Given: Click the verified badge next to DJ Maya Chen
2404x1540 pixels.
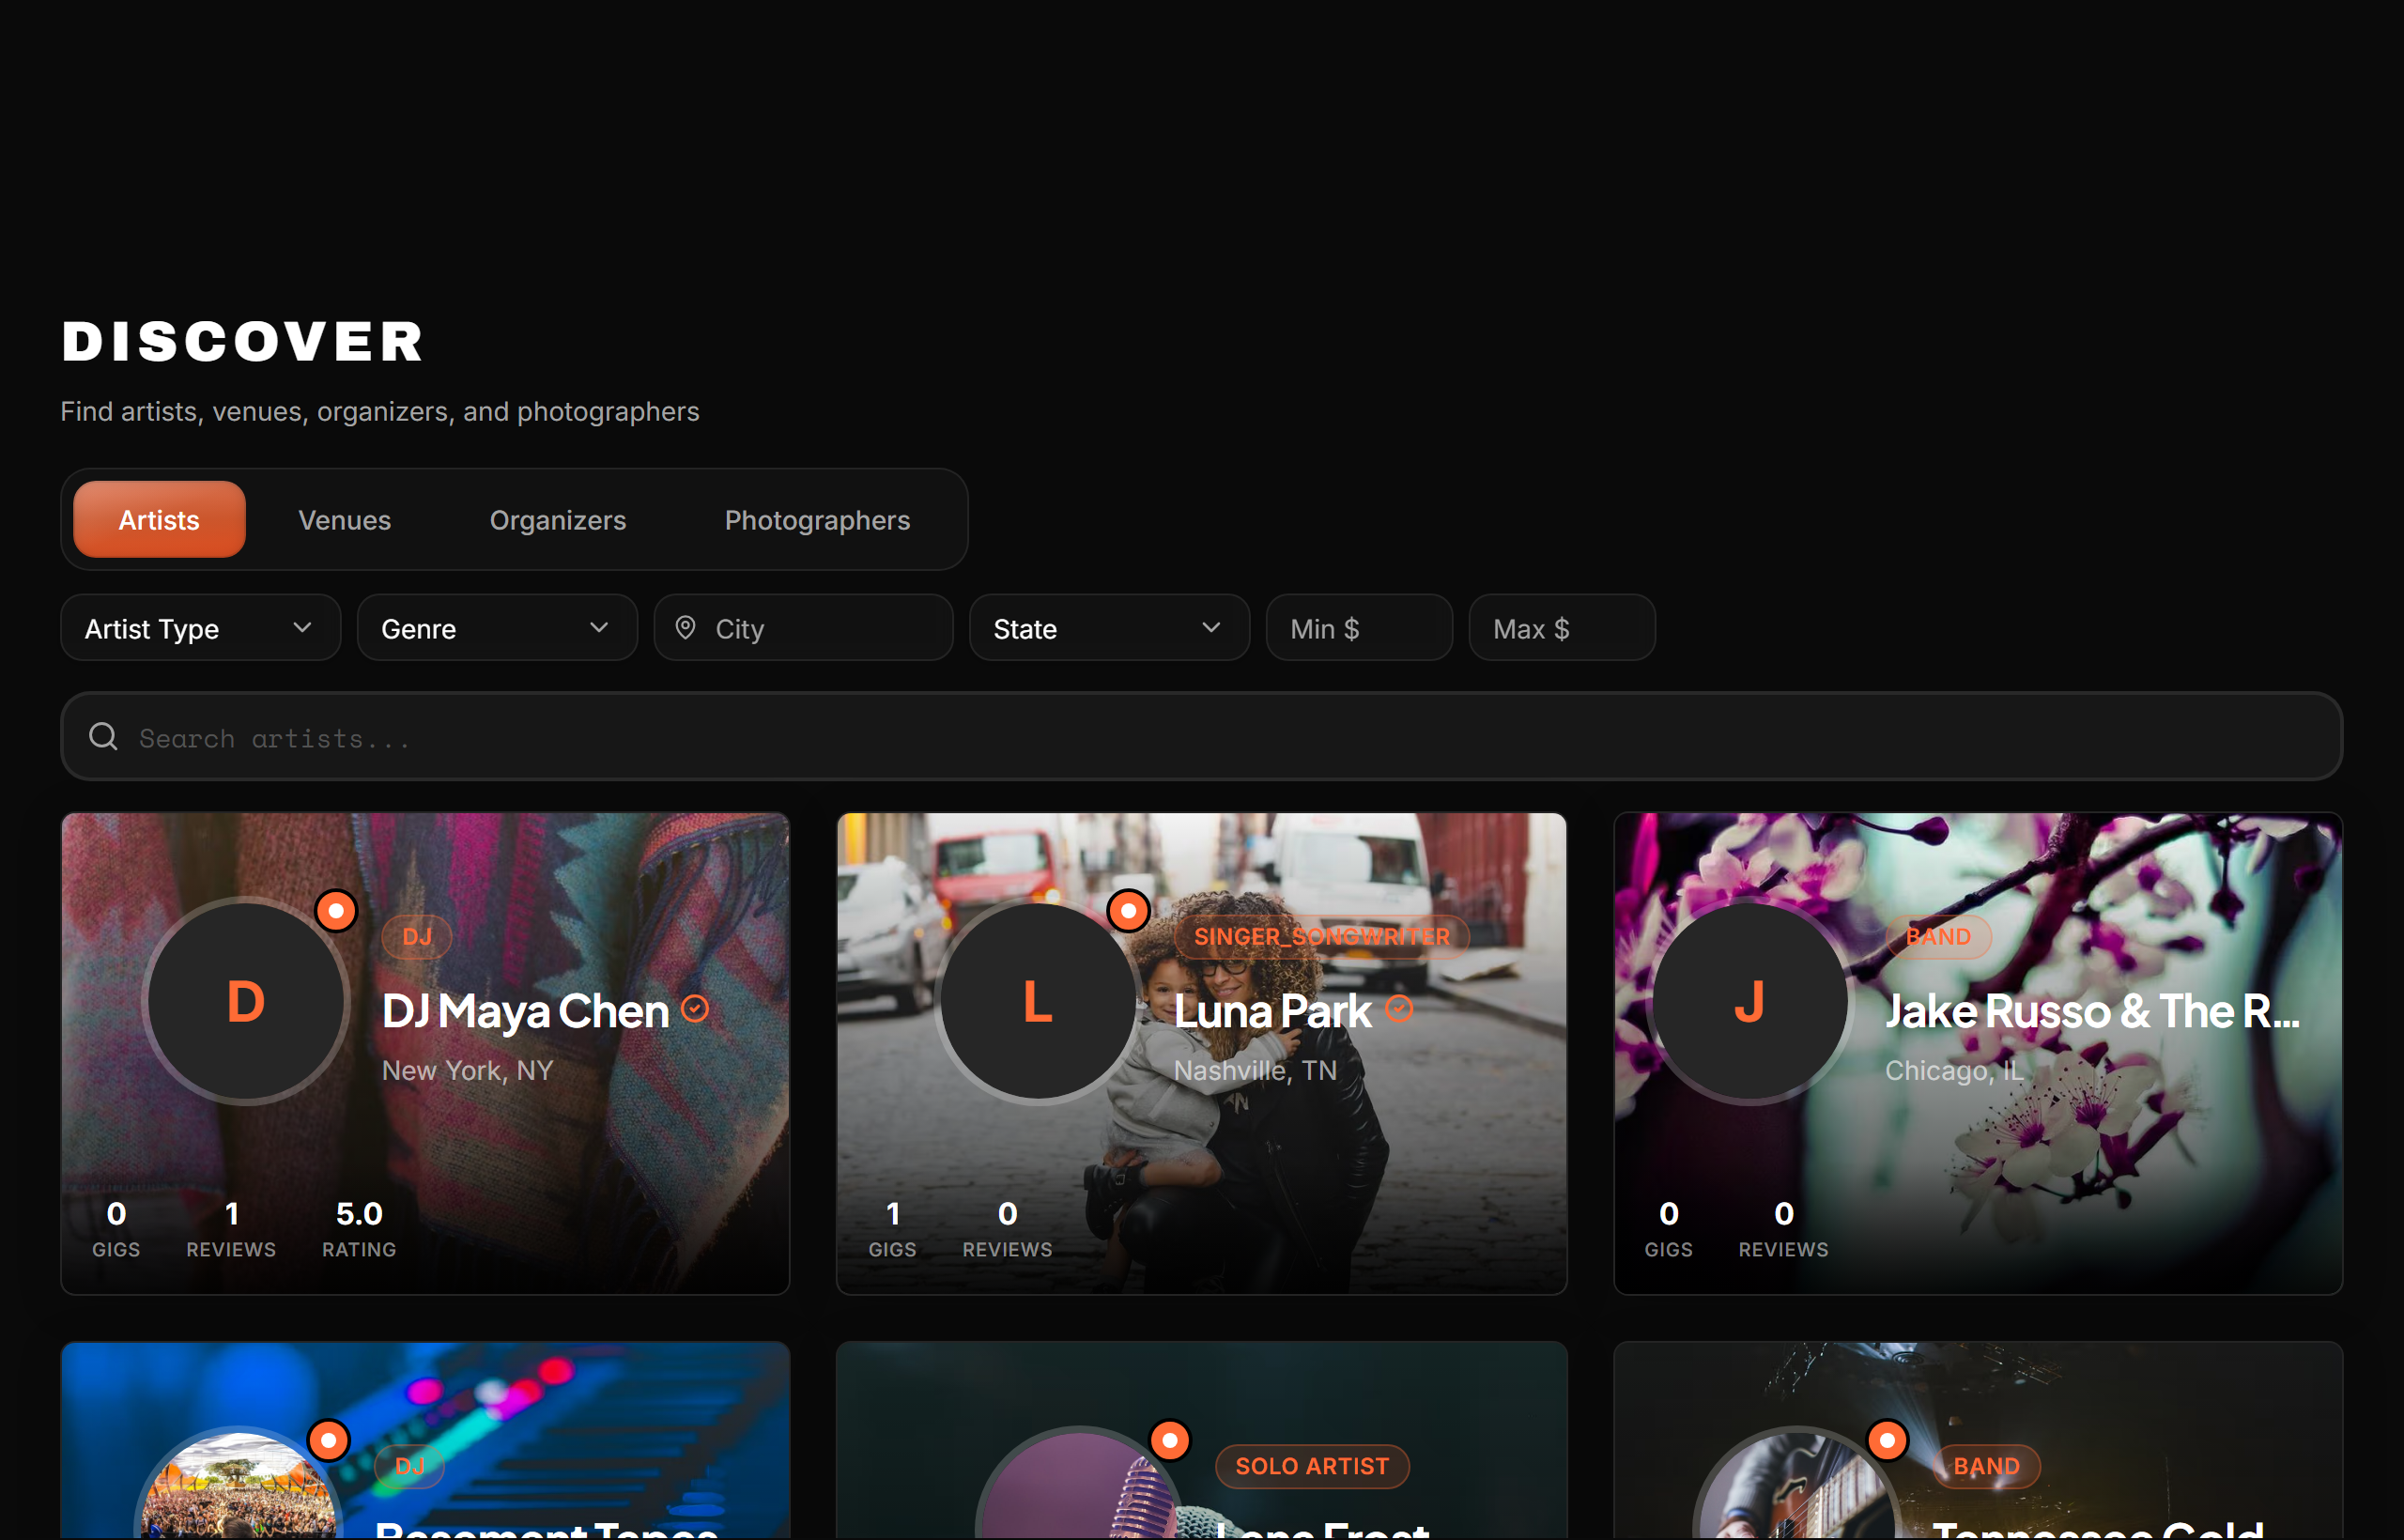Looking at the screenshot, I should 695,1009.
